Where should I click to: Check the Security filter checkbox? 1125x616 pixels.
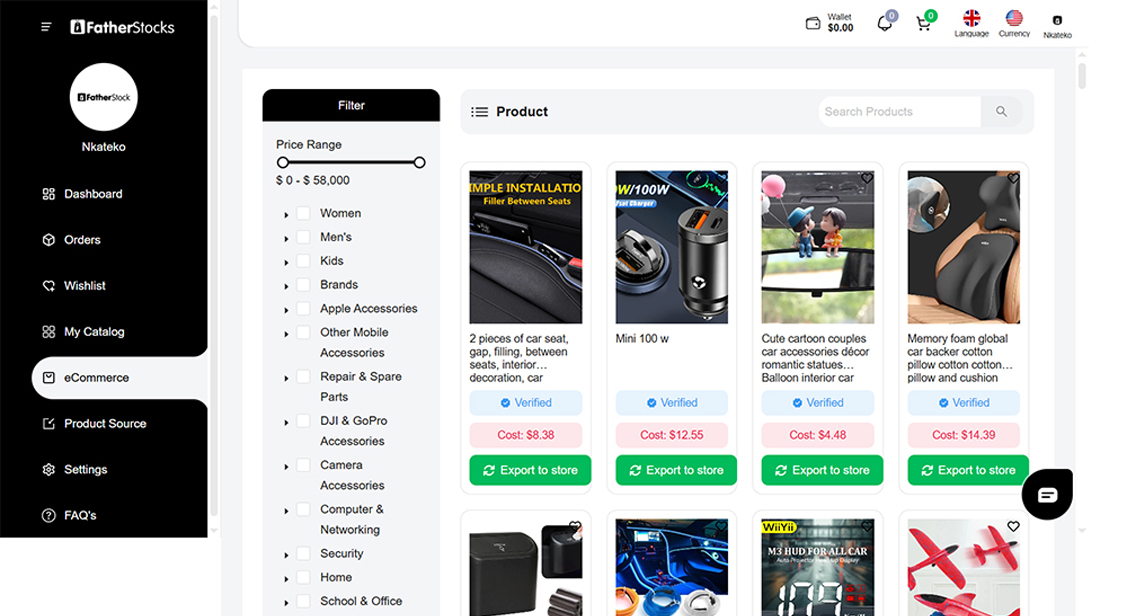[x=303, y=554]
